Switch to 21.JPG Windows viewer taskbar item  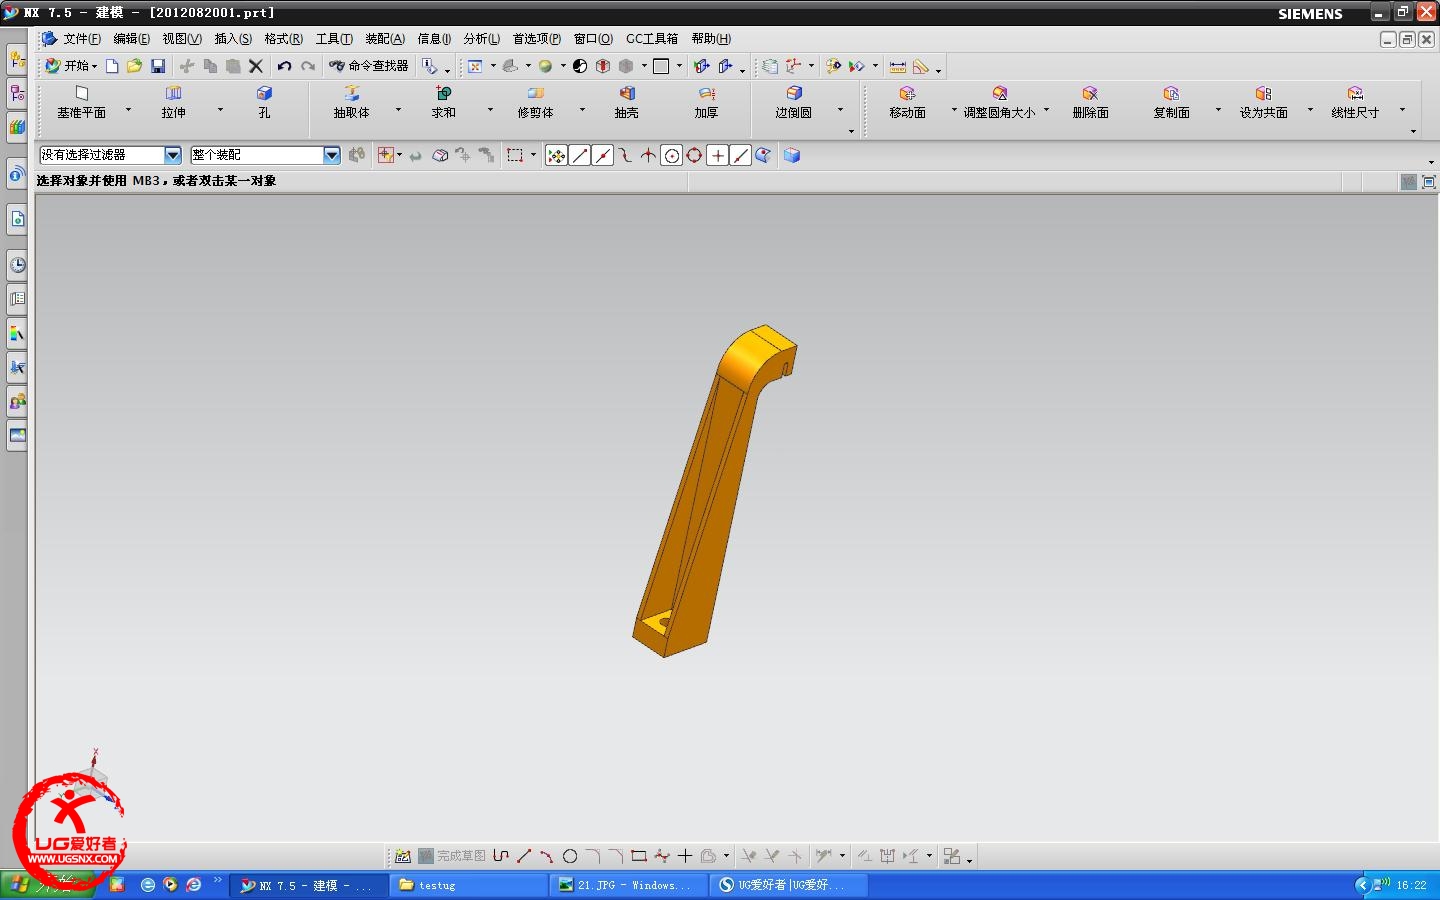(628, 885)
